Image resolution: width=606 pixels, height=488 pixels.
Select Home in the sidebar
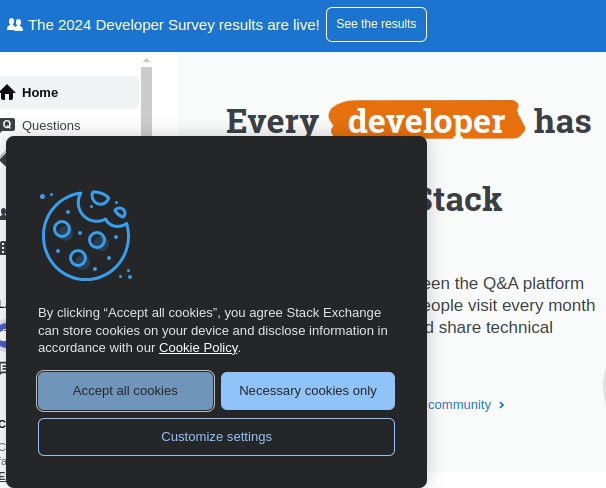click(69, 92)
